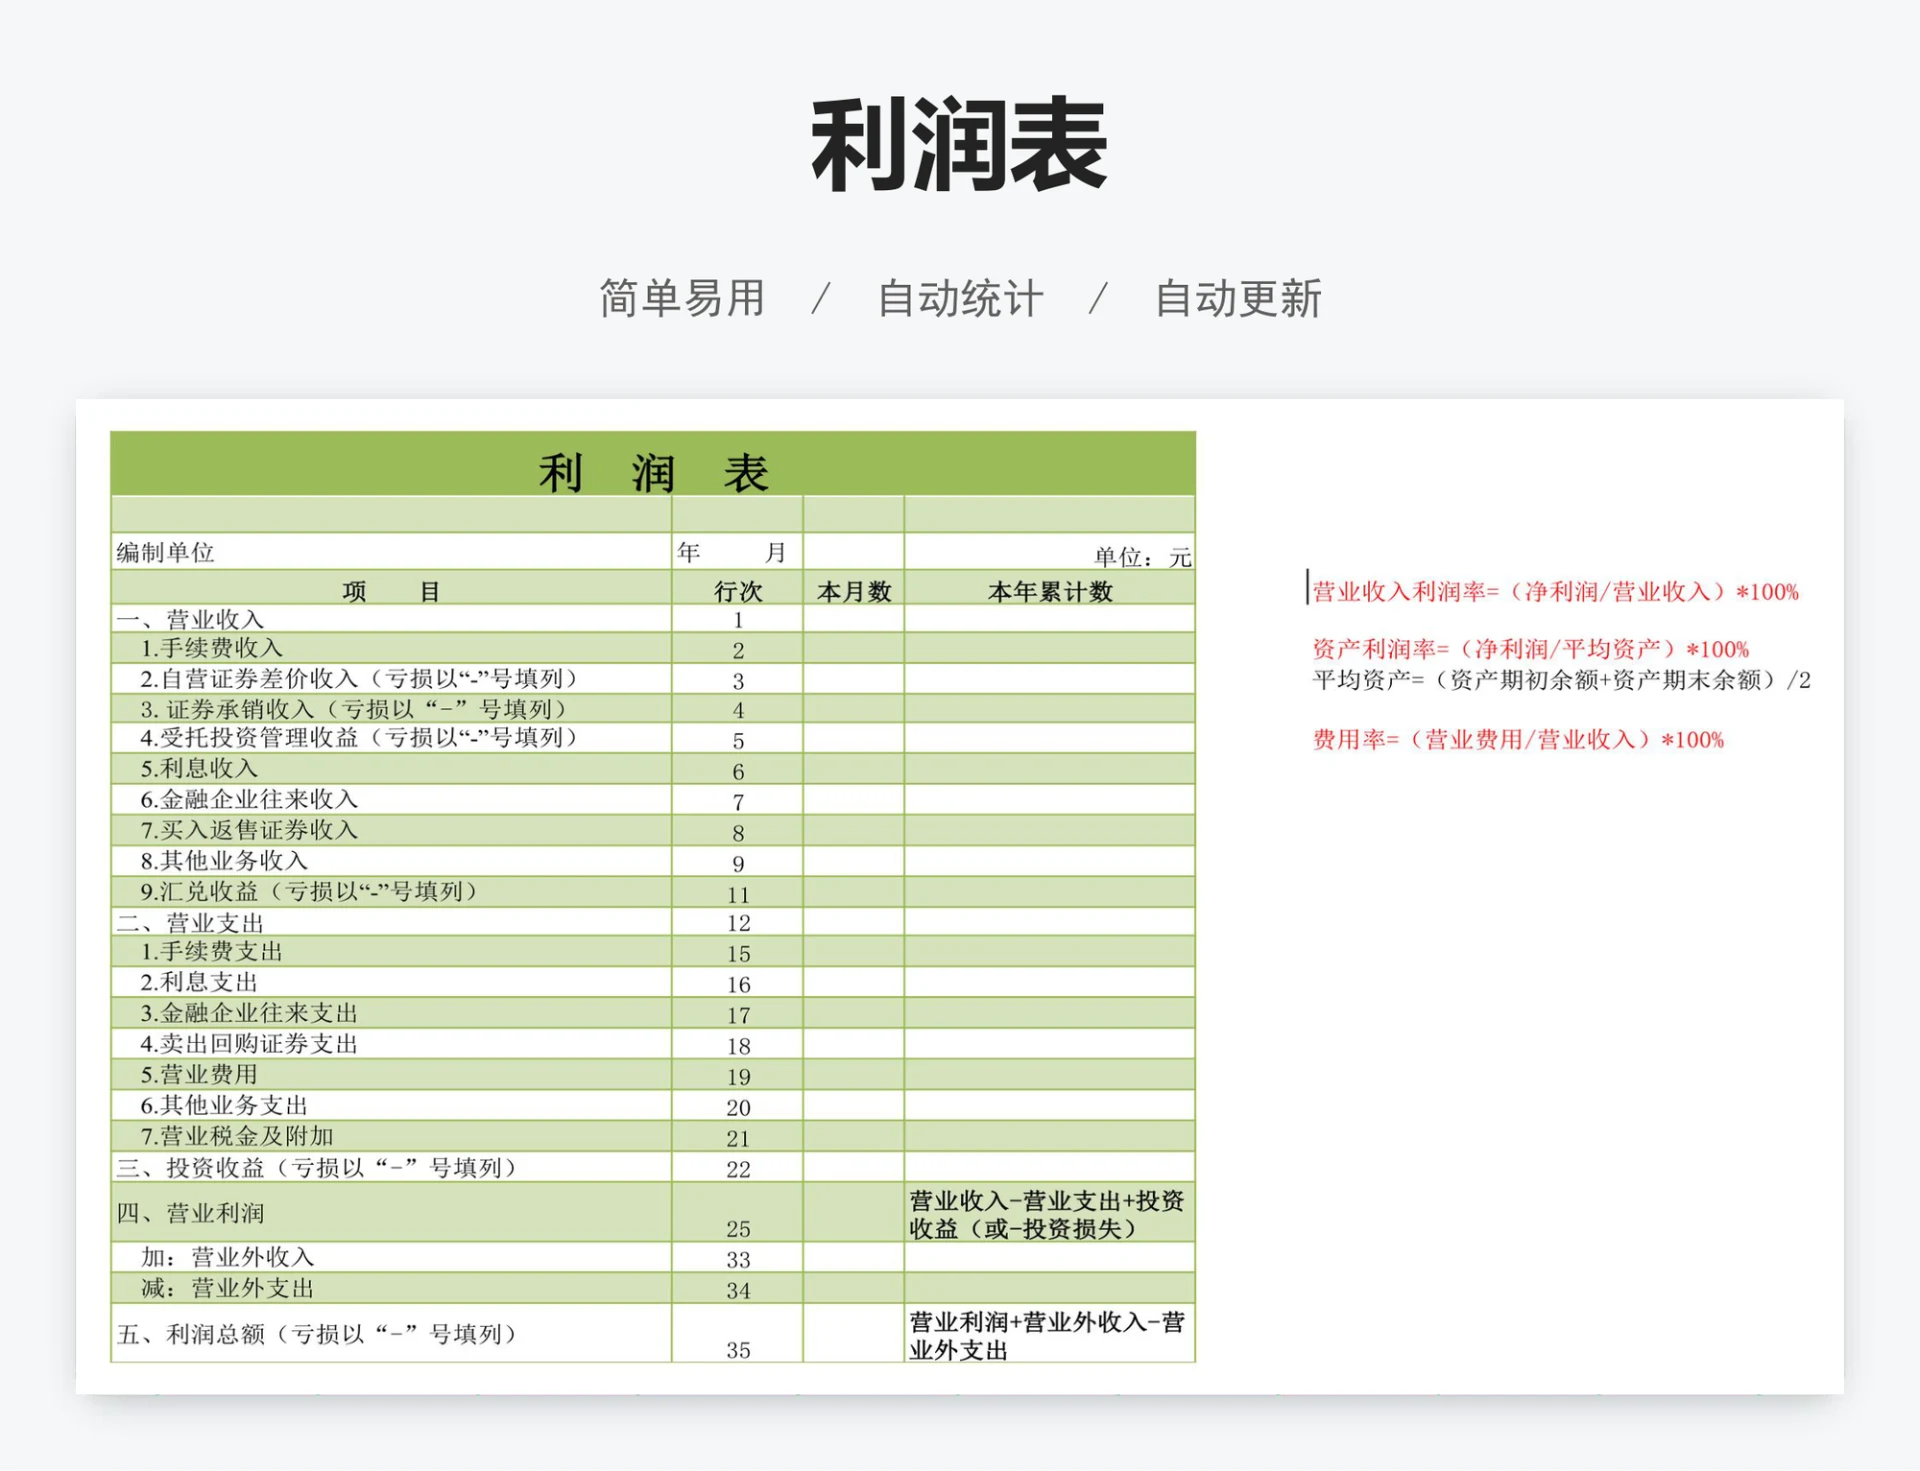Image resolution: width=1920 pixels, height=1471 pixels.
Task: Click the 行次 column header
Action: (x=737, y=590)
